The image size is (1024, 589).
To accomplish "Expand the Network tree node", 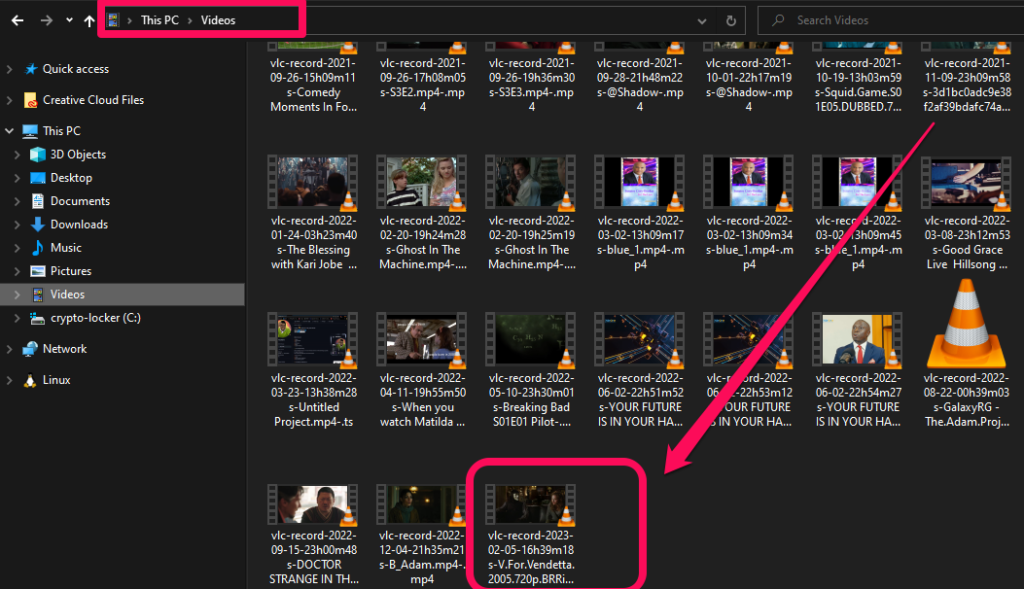I will point(9,349).
